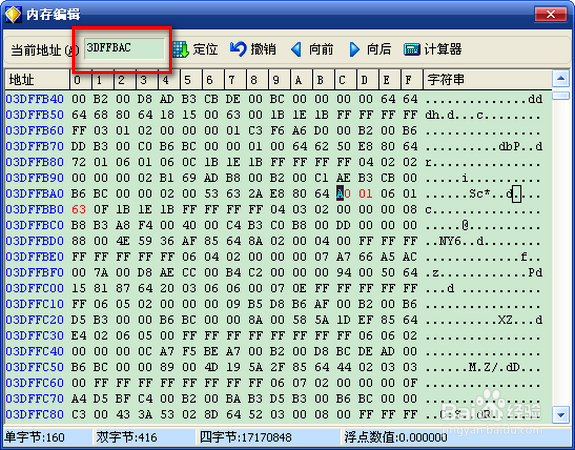
Task: Select address 03DFFB70
Action: [x=34, y=146]
